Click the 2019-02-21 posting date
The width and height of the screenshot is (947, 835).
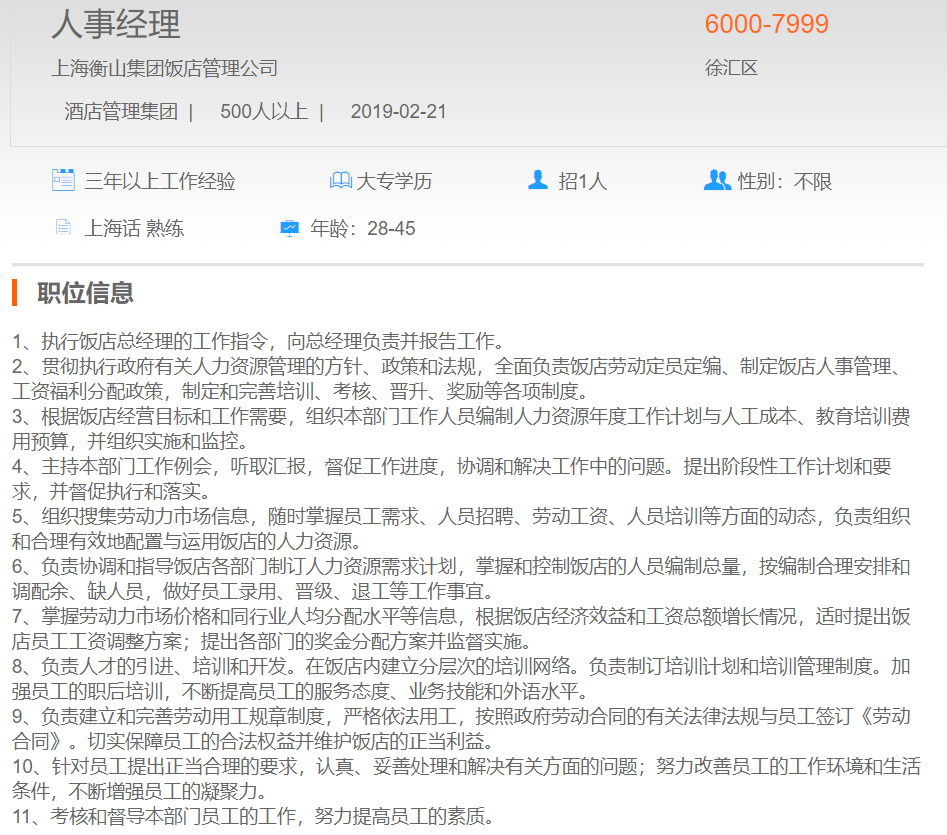398,112
